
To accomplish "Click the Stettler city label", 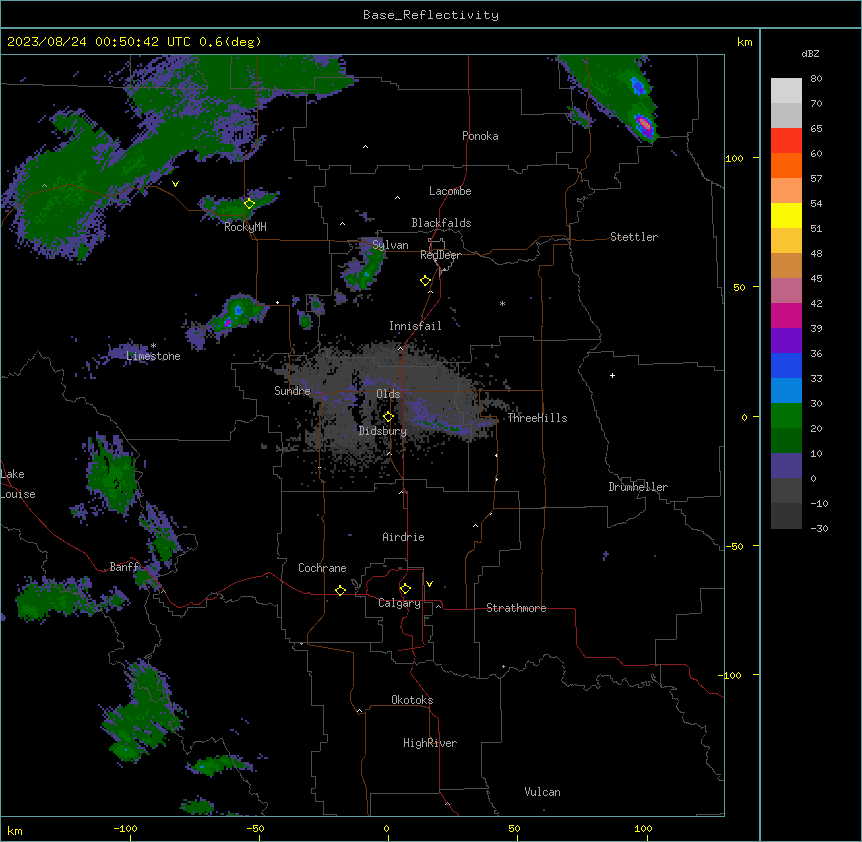I will pyautogui.click(x=633, y=237).
